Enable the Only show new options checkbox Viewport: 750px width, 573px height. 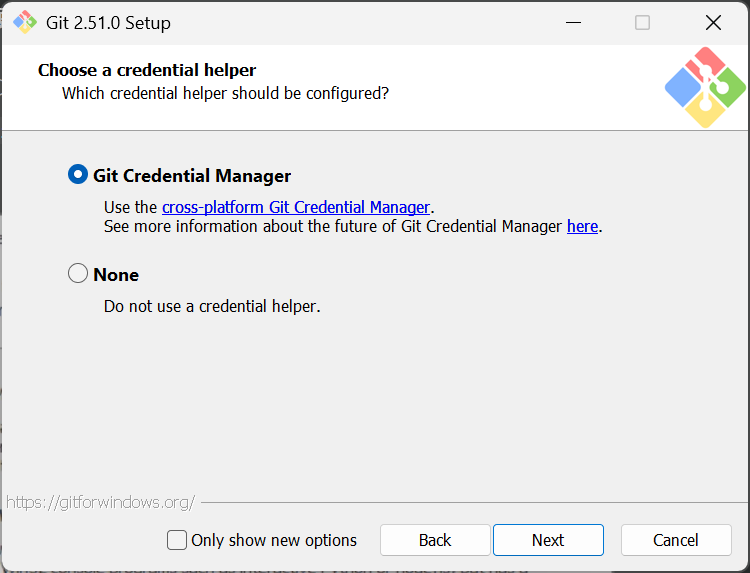coord(177,540)
